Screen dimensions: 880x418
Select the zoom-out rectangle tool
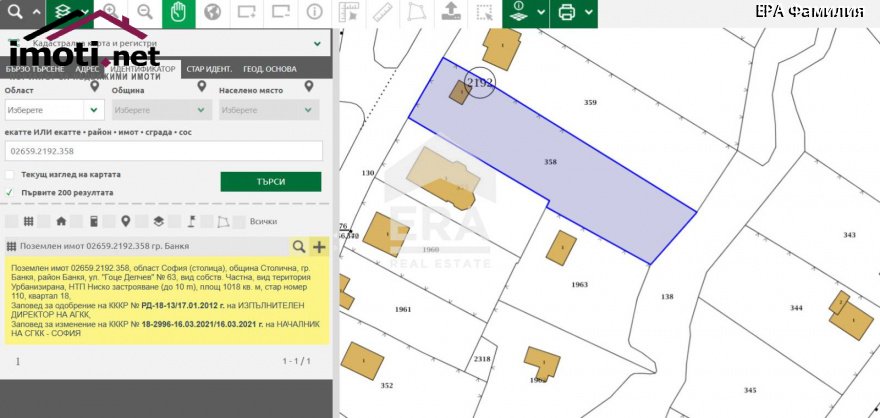click(x=281, y=12)
